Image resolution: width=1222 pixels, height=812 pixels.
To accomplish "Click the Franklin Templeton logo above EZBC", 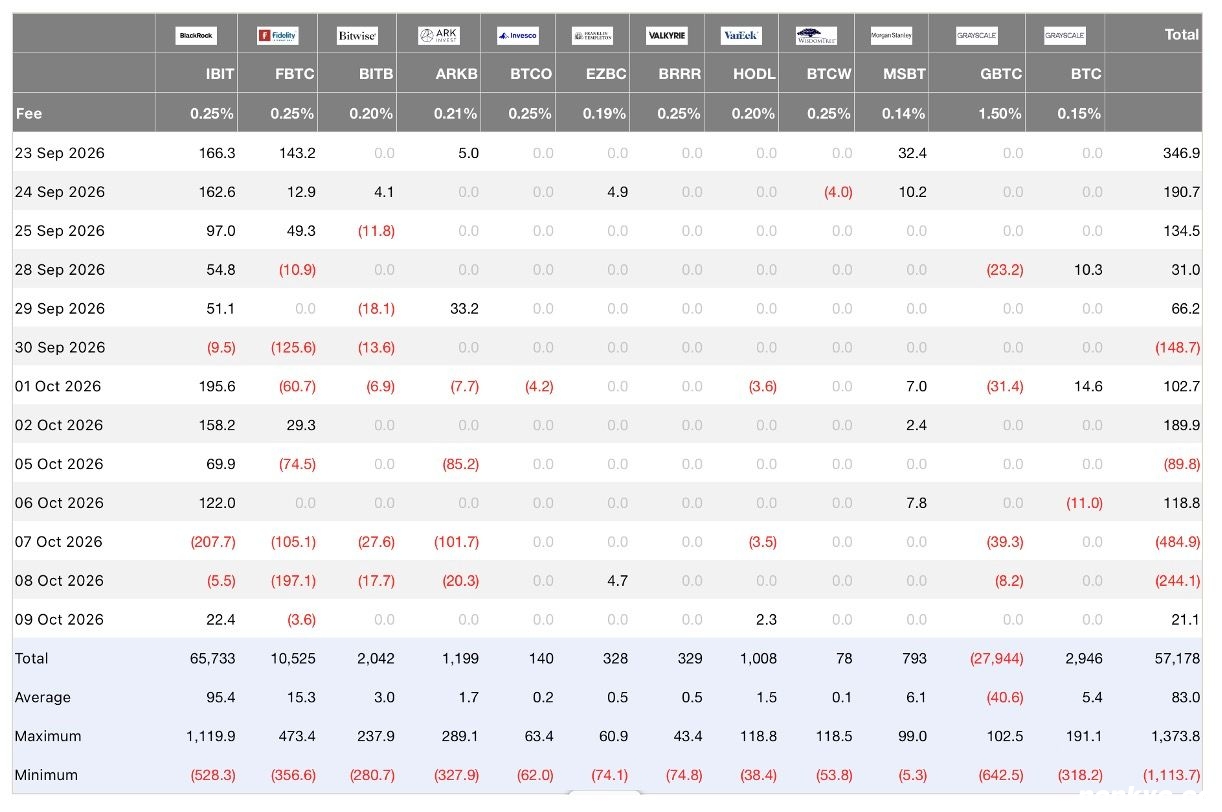I will tap(592, 36).
